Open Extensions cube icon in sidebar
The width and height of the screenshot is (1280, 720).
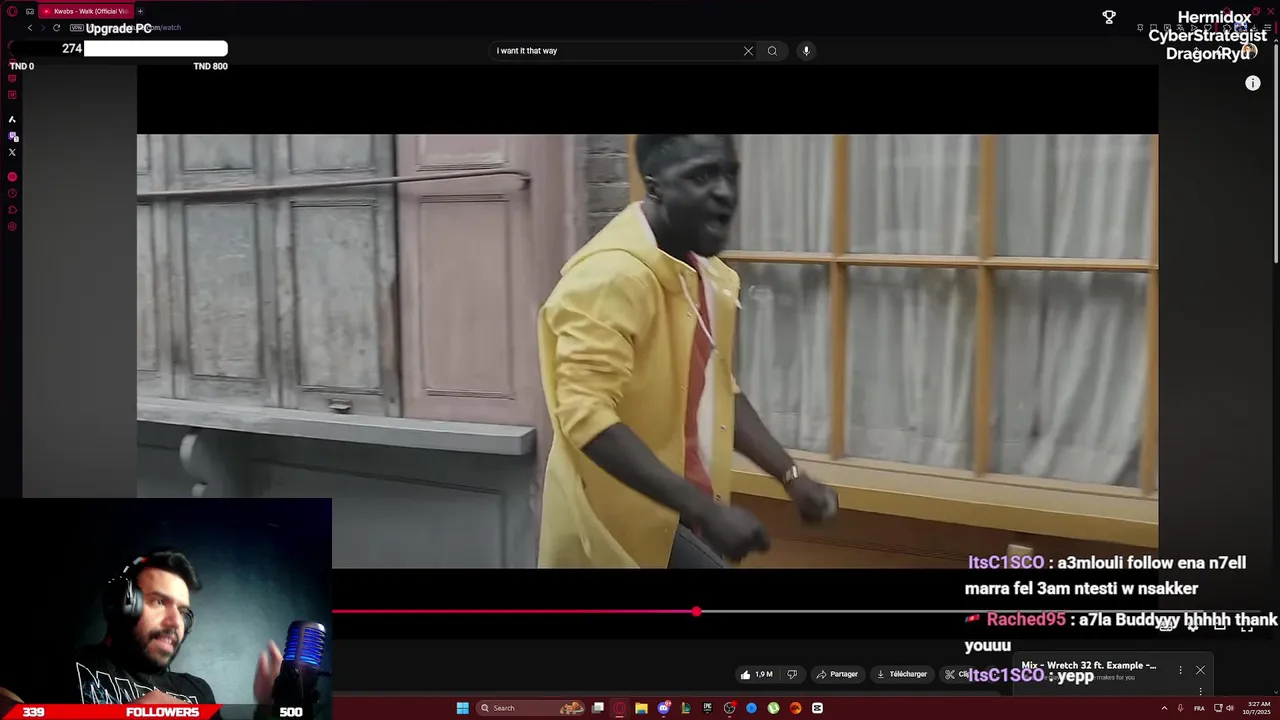tap(12, 210)
